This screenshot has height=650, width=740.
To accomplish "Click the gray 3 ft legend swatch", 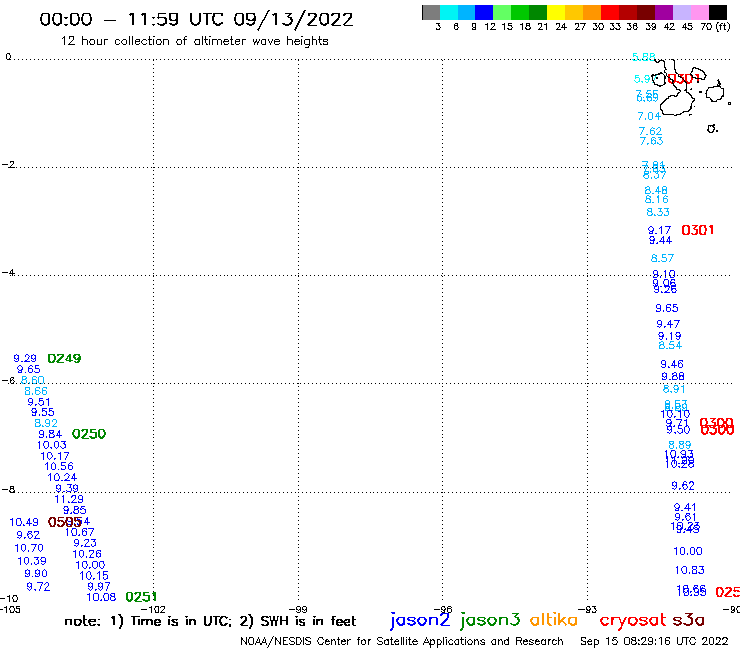I will [x=431, y=12].
